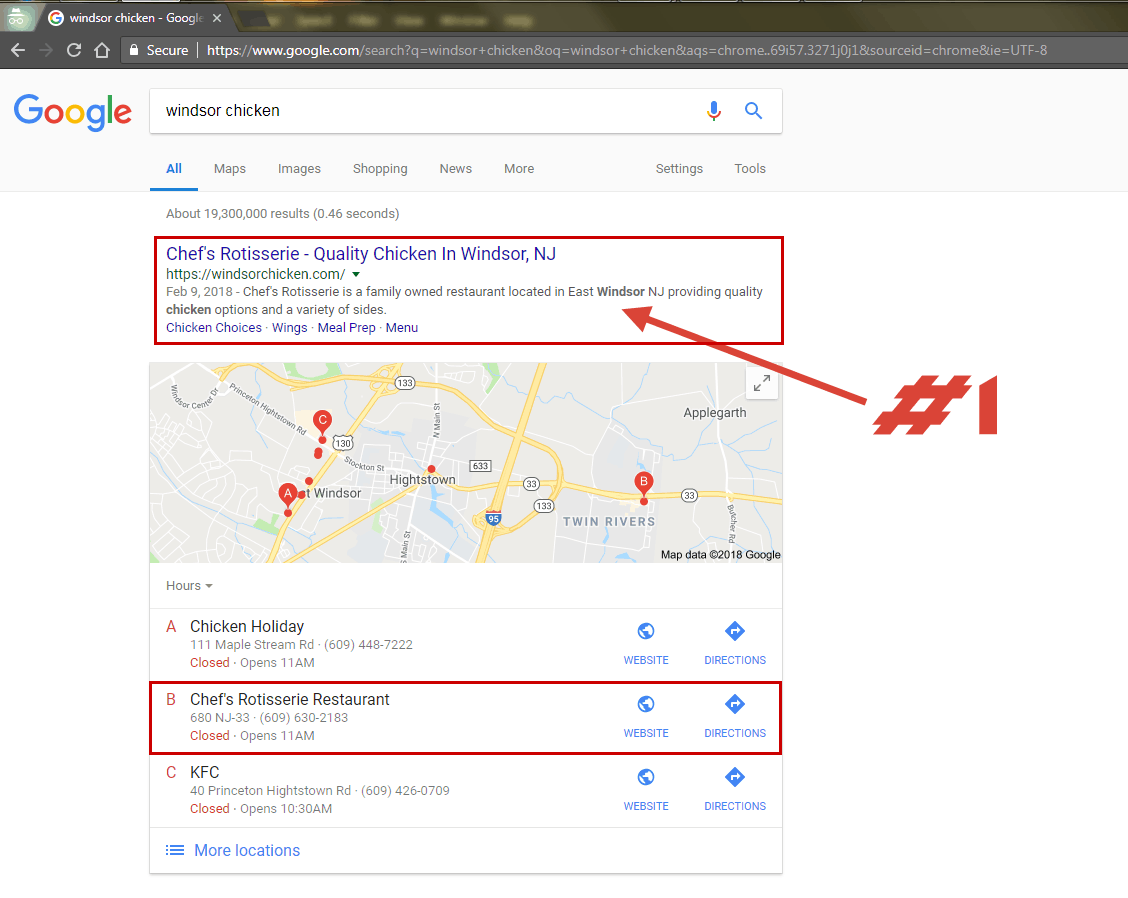Open the Chicken Choices sitelink

pos(214,327)
